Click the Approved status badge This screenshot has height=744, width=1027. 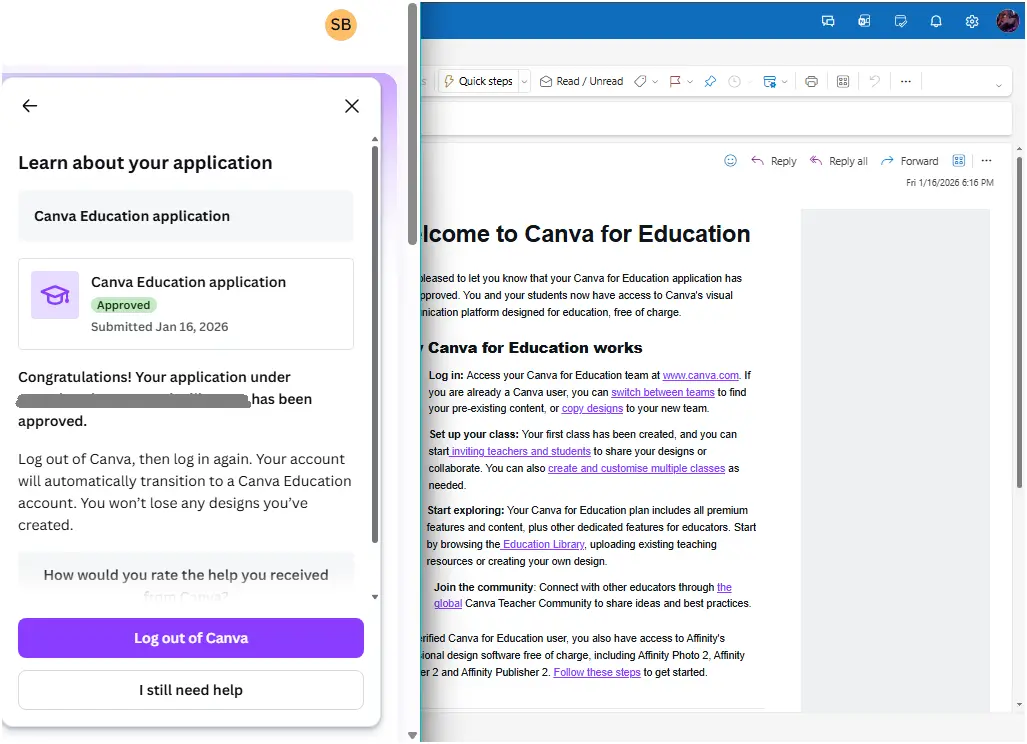point(123,305)
